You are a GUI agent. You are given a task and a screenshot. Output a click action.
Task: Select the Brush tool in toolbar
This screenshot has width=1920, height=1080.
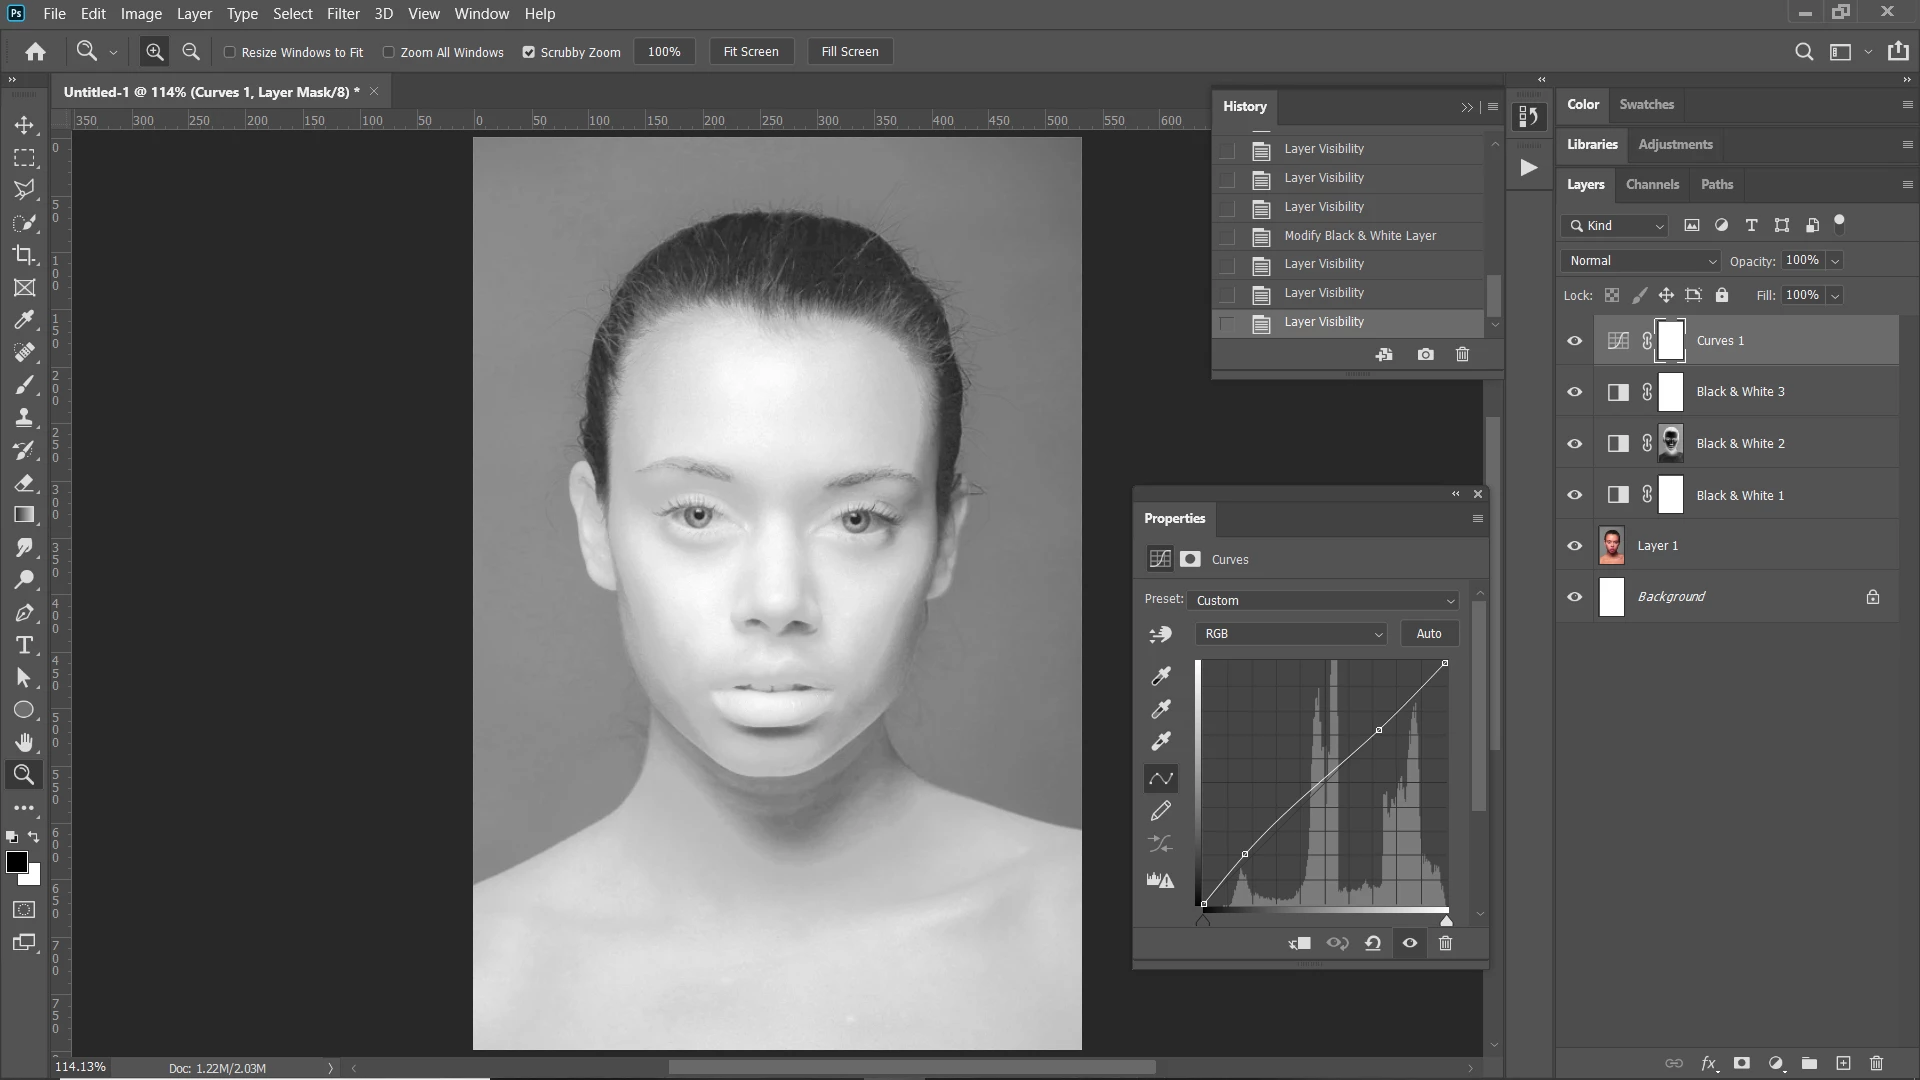tap(24, 385)
